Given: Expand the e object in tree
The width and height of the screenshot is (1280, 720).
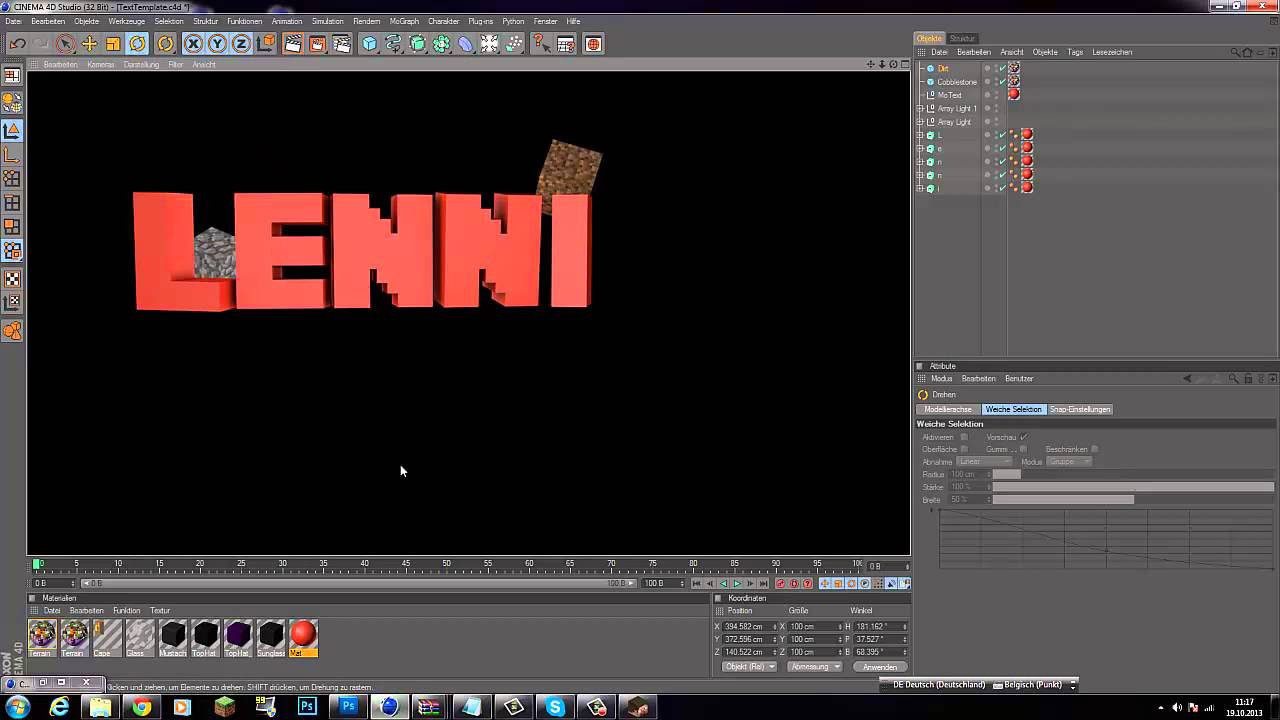Looking at the screenshot, I should point(921,148).
